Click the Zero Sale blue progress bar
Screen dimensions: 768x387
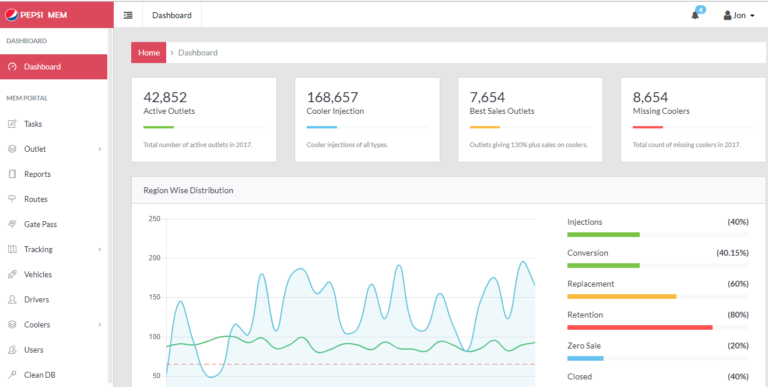(585, 358)
